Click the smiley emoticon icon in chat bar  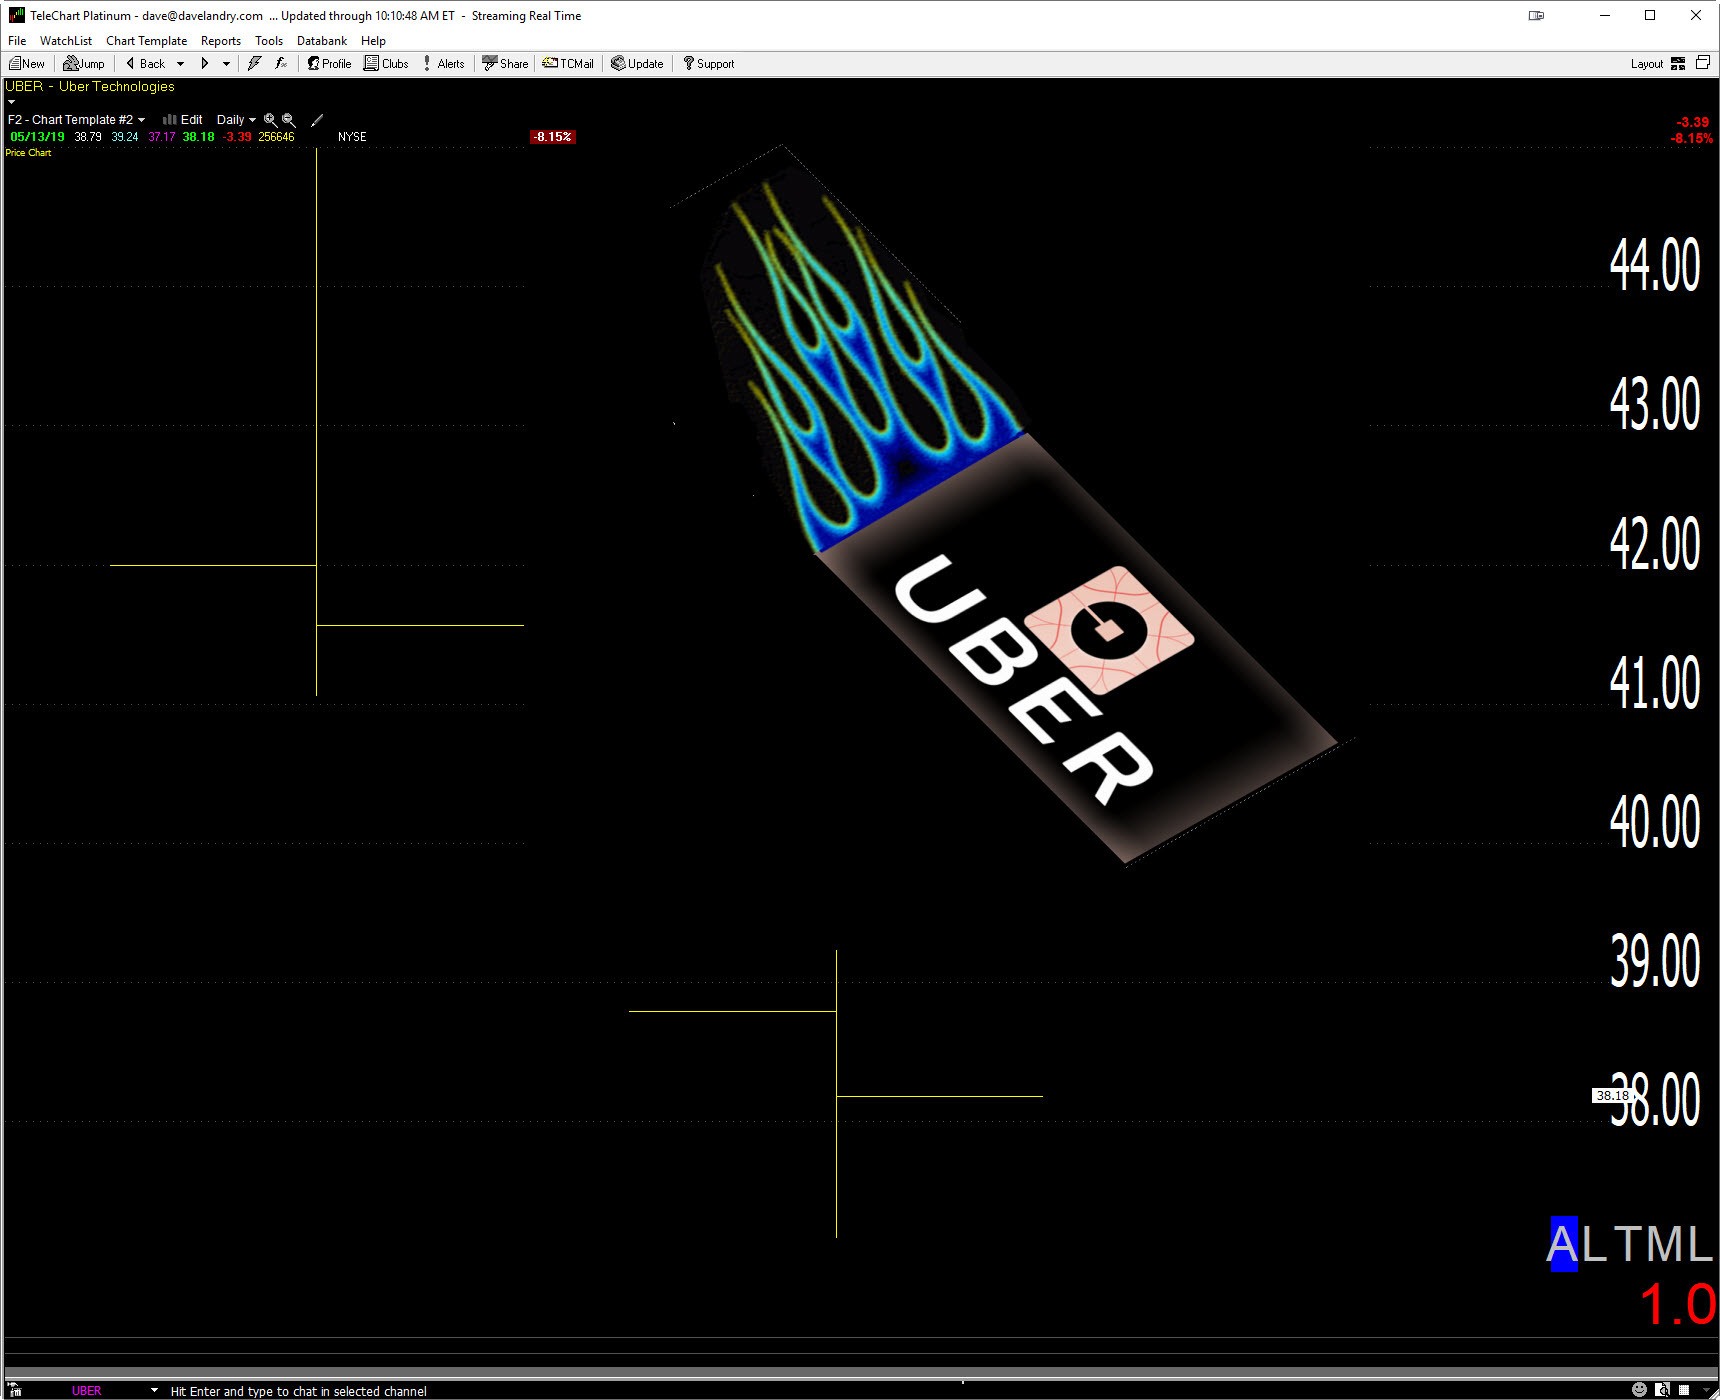1639,1390
